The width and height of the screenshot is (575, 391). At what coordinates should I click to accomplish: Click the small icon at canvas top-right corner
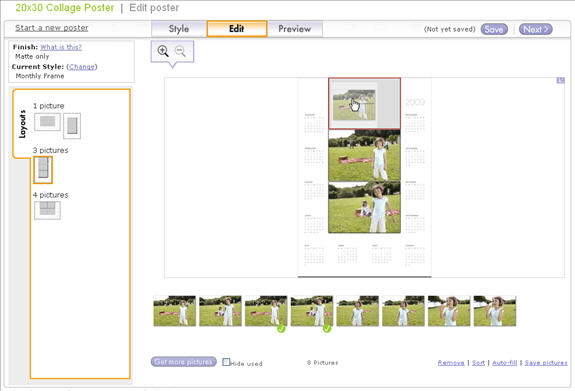tap(560, 80)
